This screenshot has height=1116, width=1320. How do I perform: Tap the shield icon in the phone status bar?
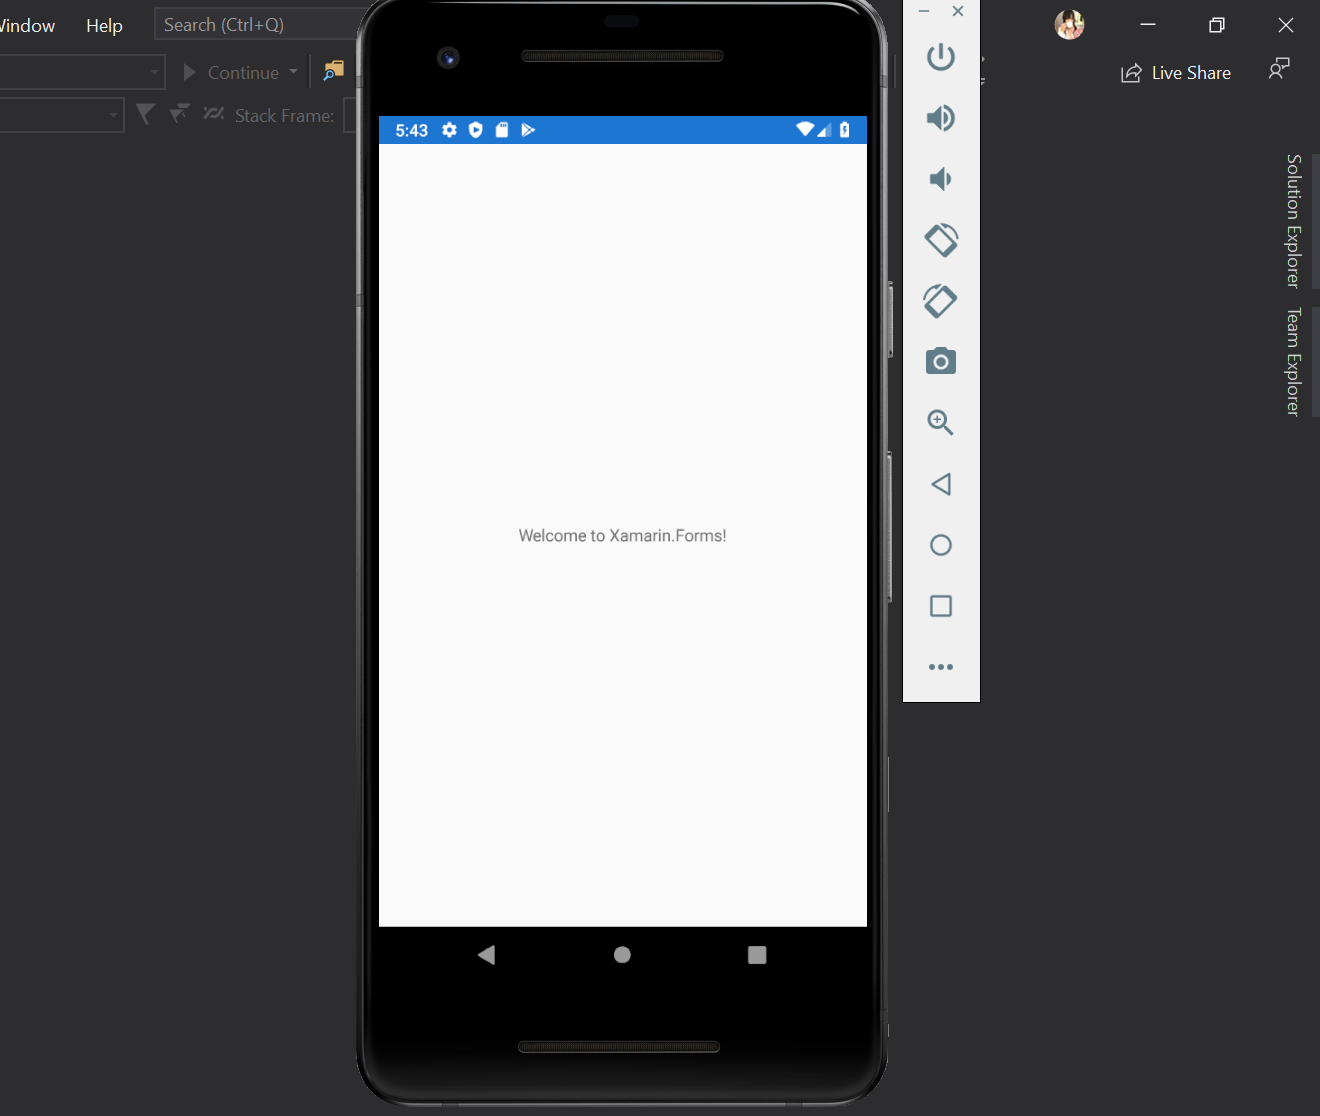pyautogui.click(x=476, y=130)
